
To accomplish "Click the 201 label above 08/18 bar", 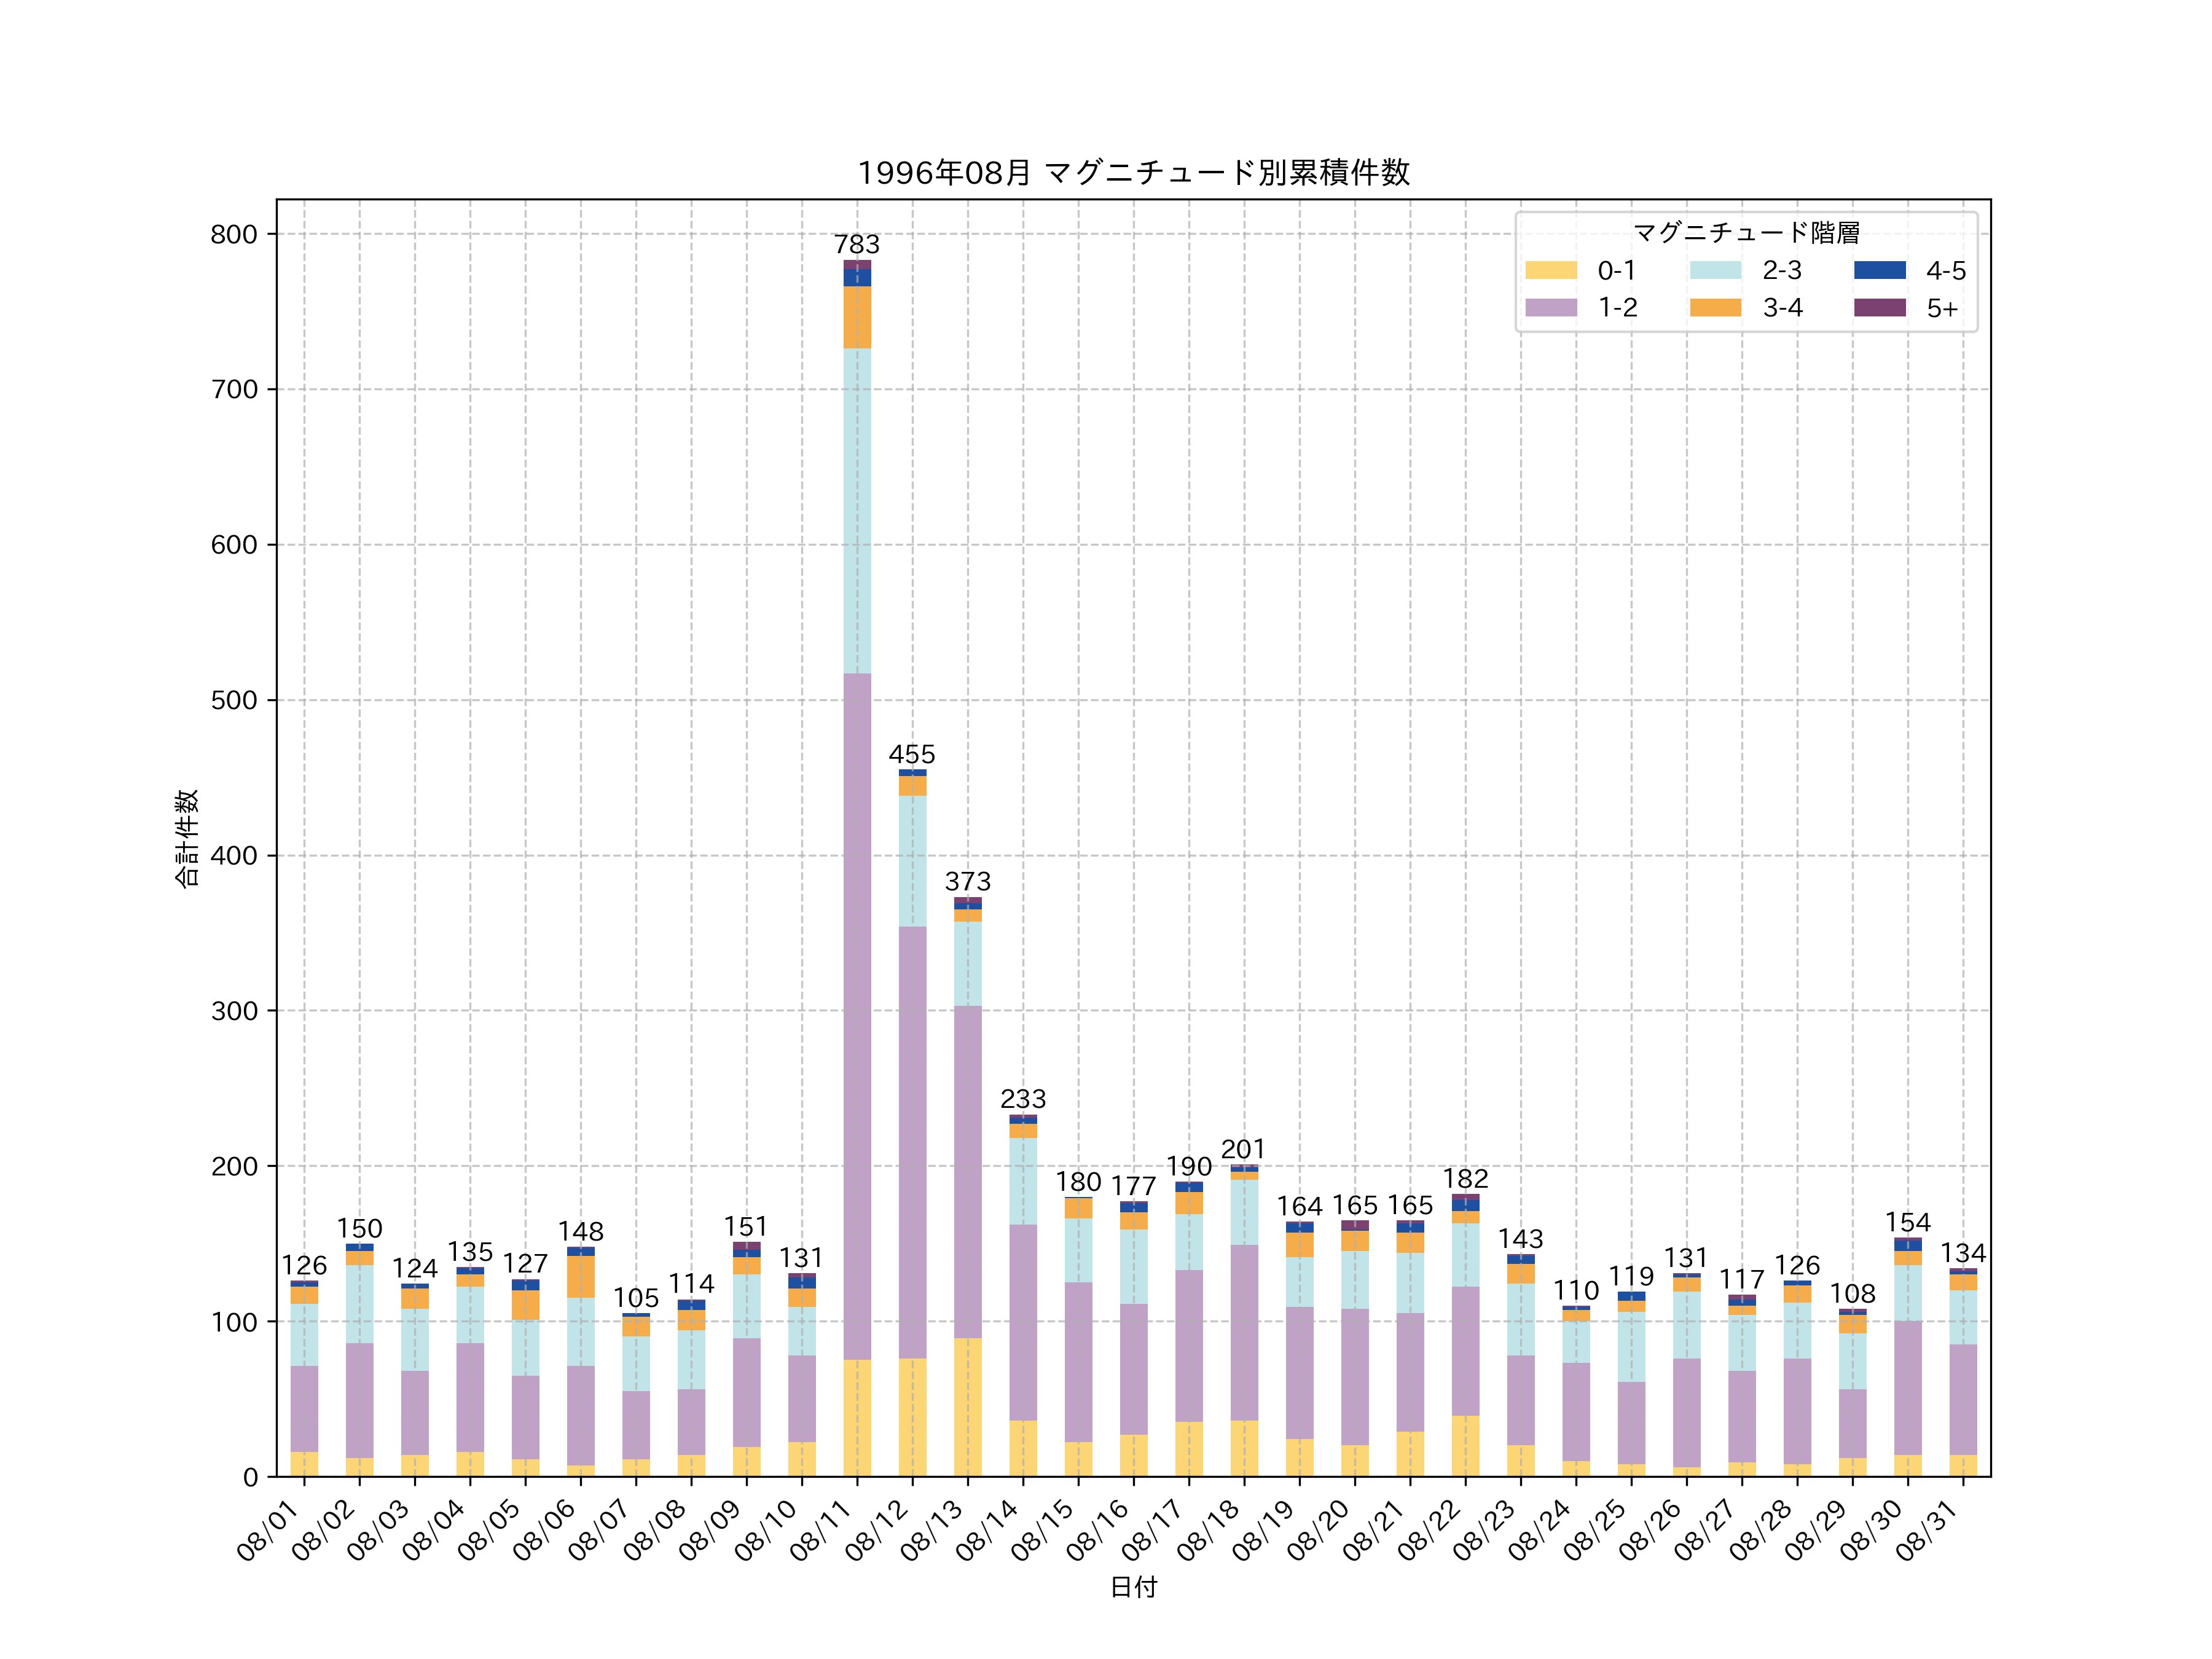I will (1243, 1149).
